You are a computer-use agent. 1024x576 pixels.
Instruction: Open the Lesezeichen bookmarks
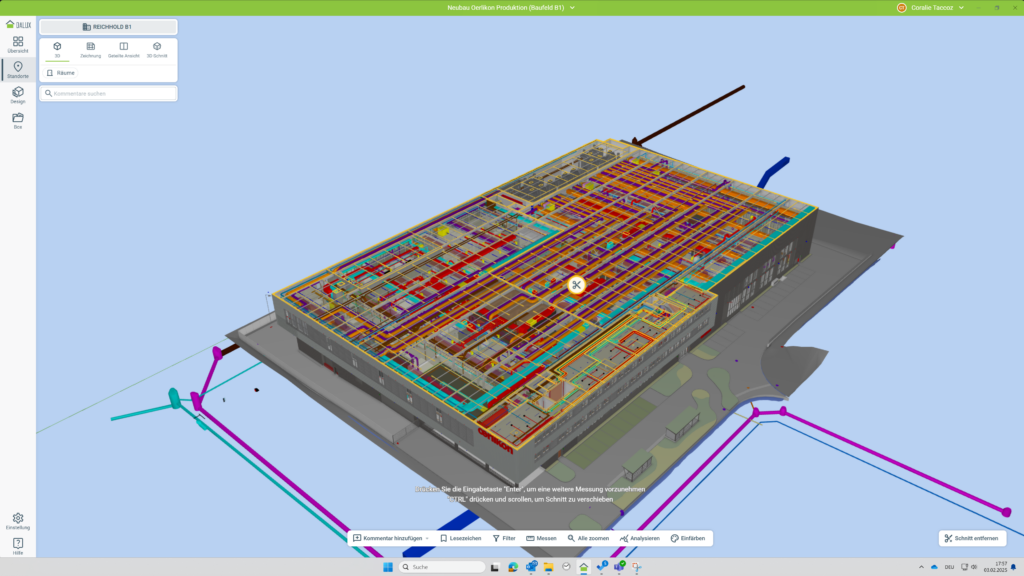click(x=460, y=538)
